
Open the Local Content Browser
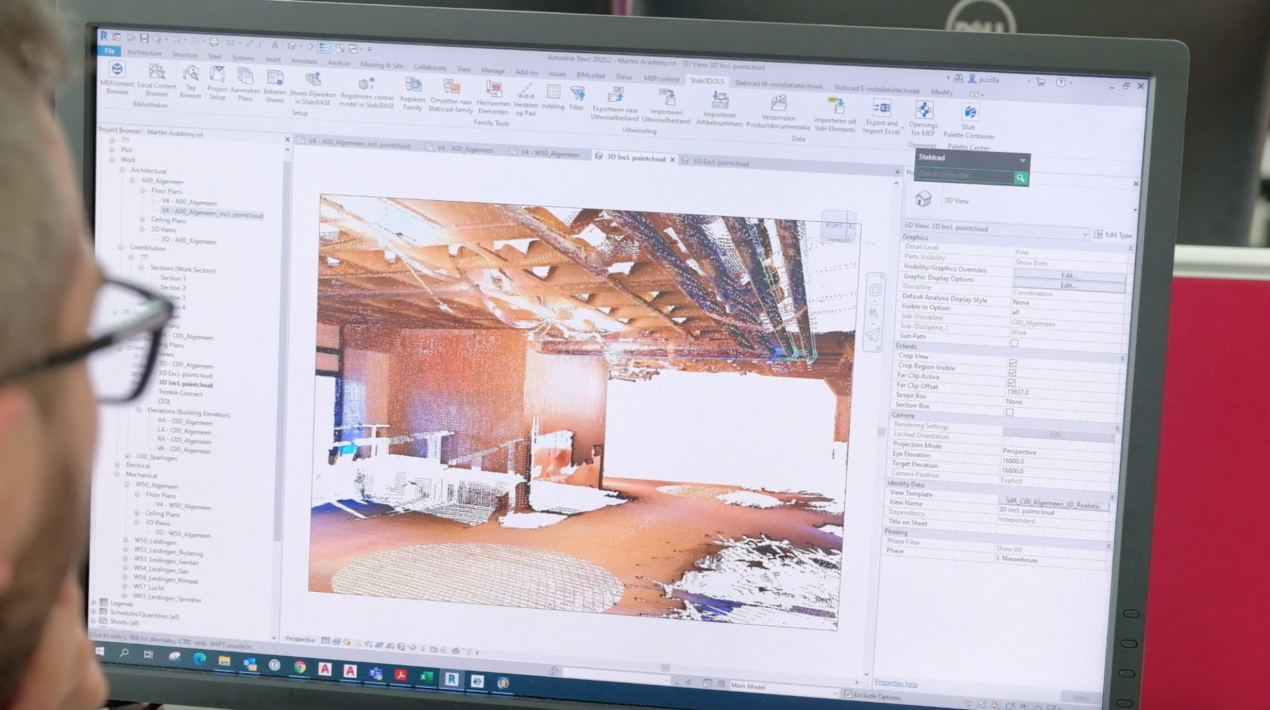pos(157,80)
